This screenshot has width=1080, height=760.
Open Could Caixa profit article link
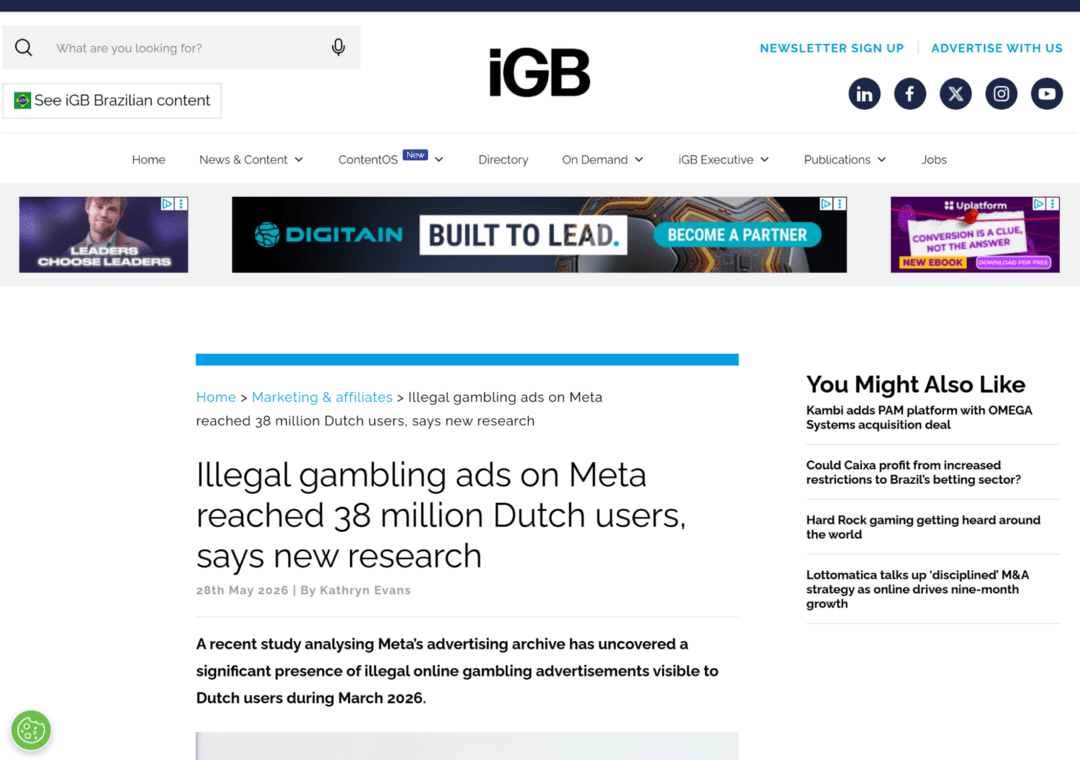(913, 473)
